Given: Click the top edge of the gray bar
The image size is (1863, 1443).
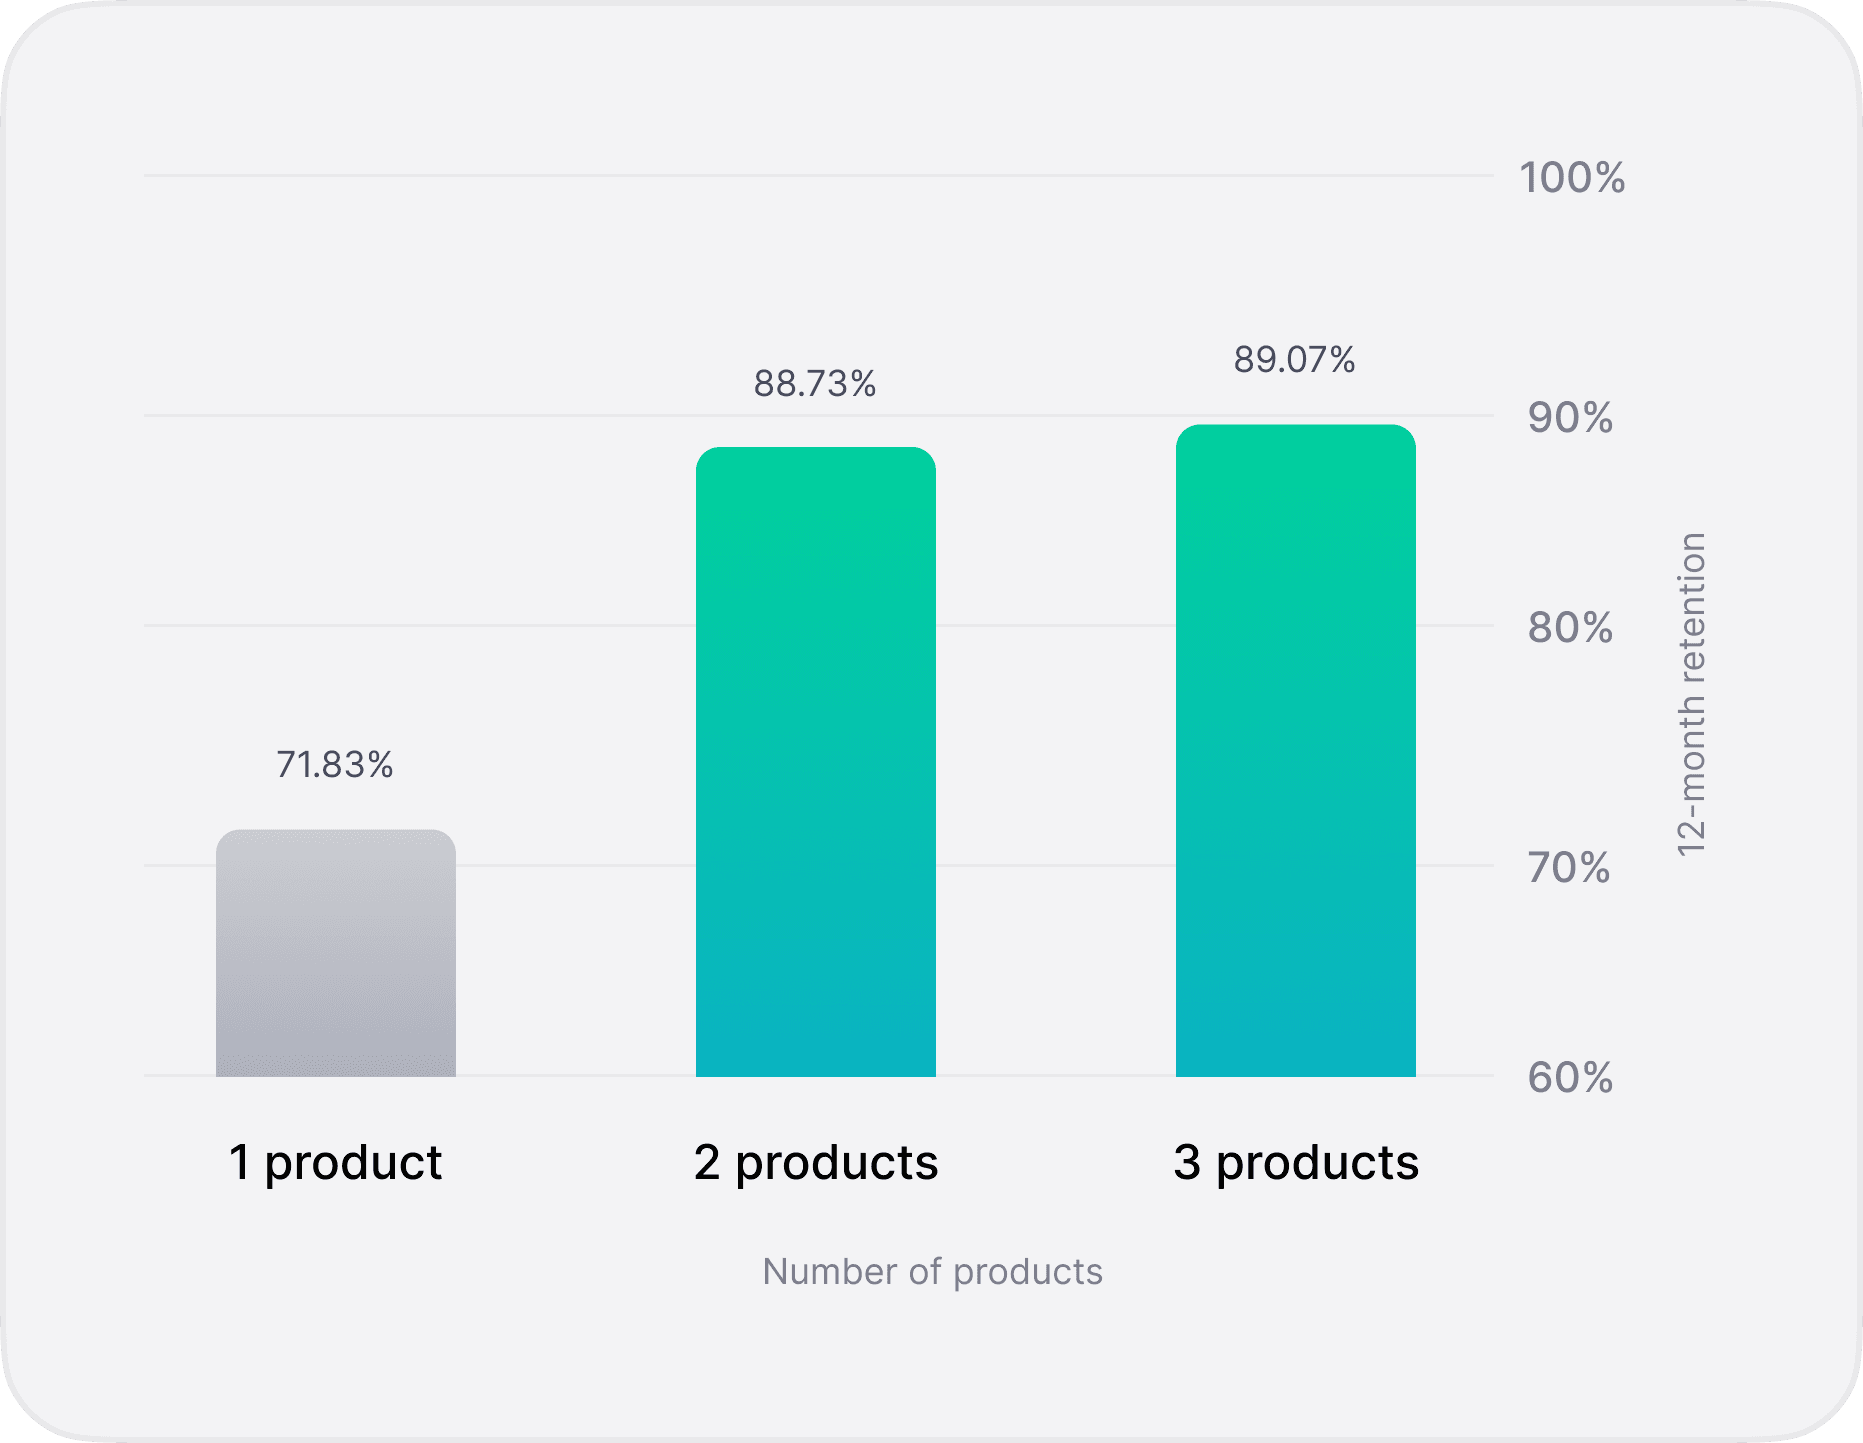Looking at the screenshot, I should click(x=336, y=831).
